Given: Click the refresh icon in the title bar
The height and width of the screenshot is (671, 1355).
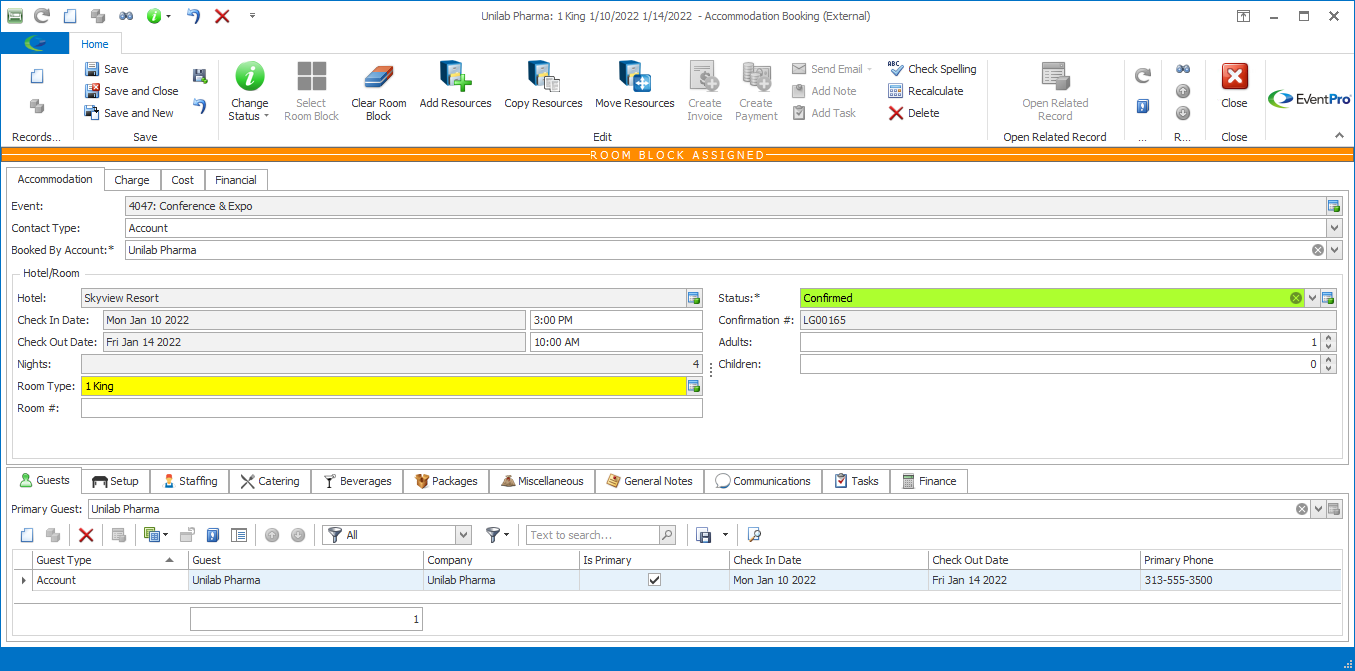Looking at the screenshot, I should click(x=42, y=16).
